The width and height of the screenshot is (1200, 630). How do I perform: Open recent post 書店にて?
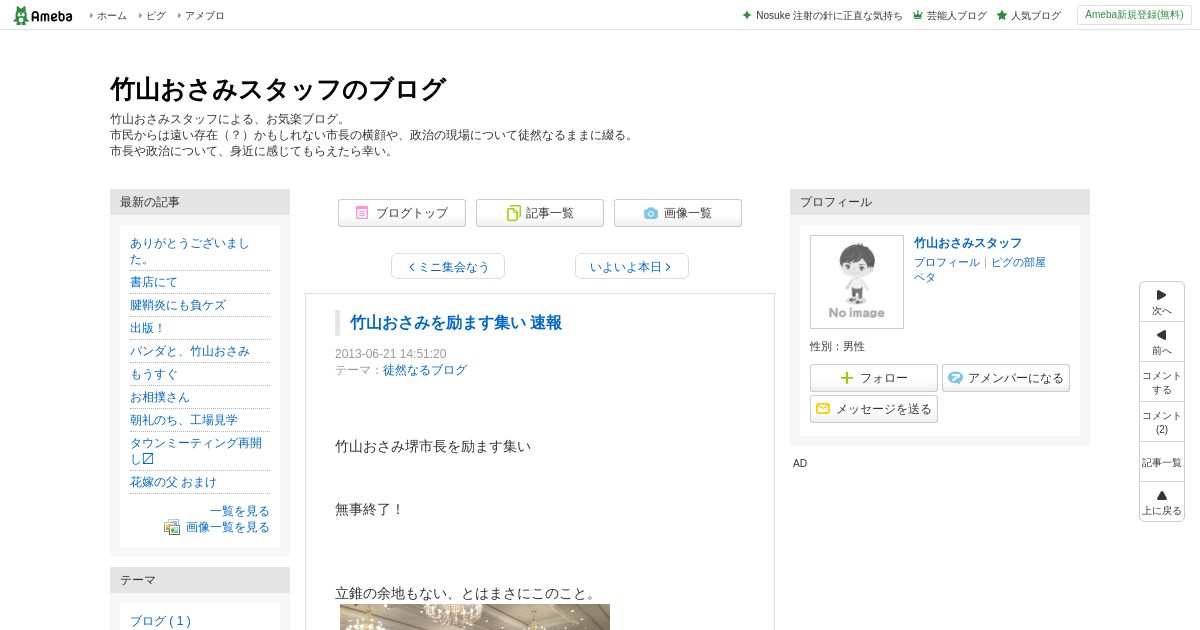tap(154, 282)
